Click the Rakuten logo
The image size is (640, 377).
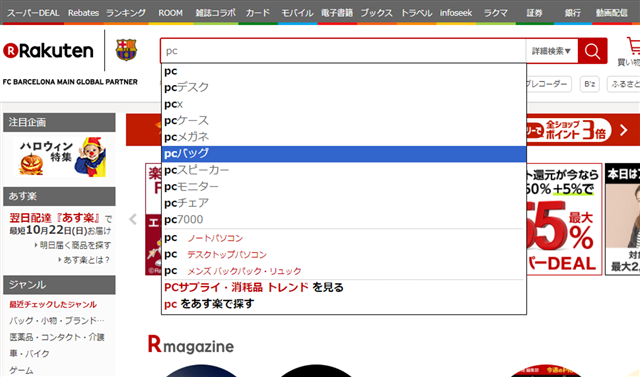[48, 51]
